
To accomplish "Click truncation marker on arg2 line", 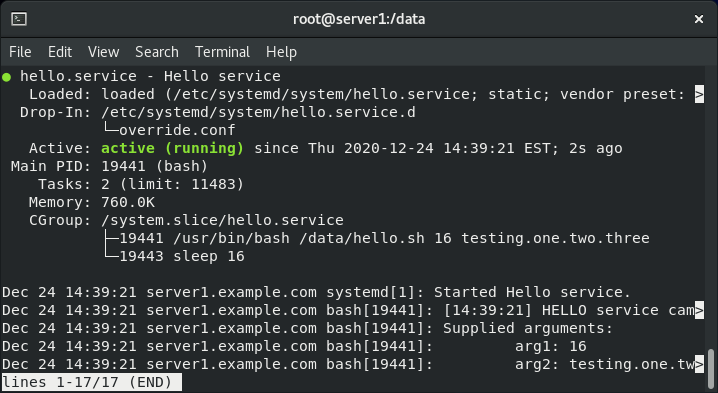I will click(699, 364).
